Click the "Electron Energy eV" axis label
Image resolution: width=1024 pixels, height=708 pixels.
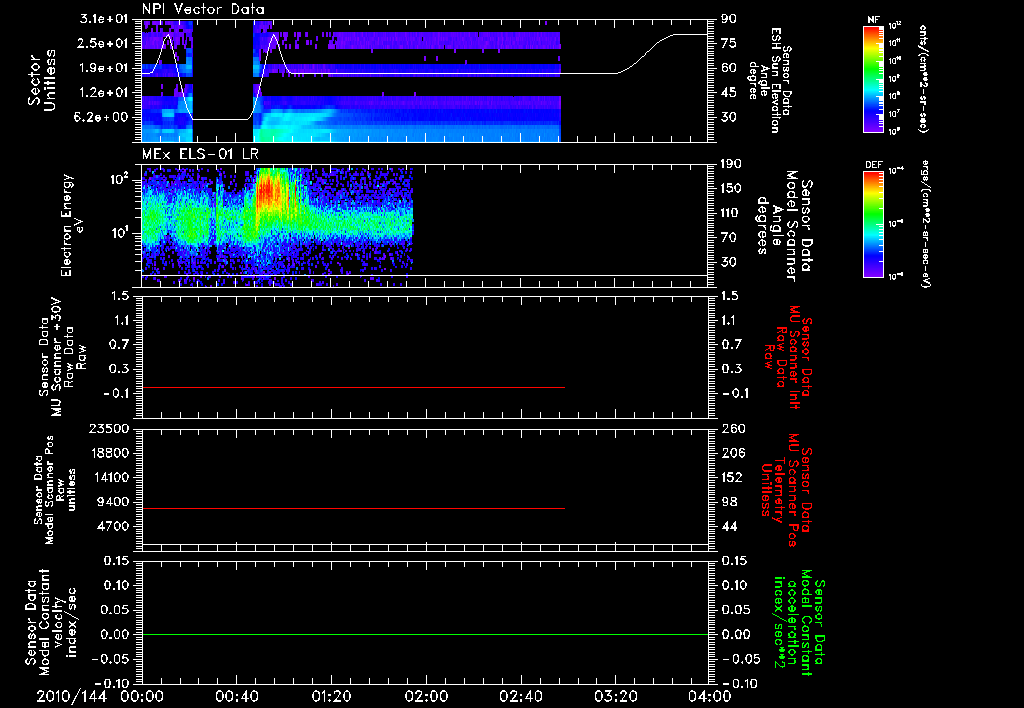pyautogui.click(x=72, y=225)
